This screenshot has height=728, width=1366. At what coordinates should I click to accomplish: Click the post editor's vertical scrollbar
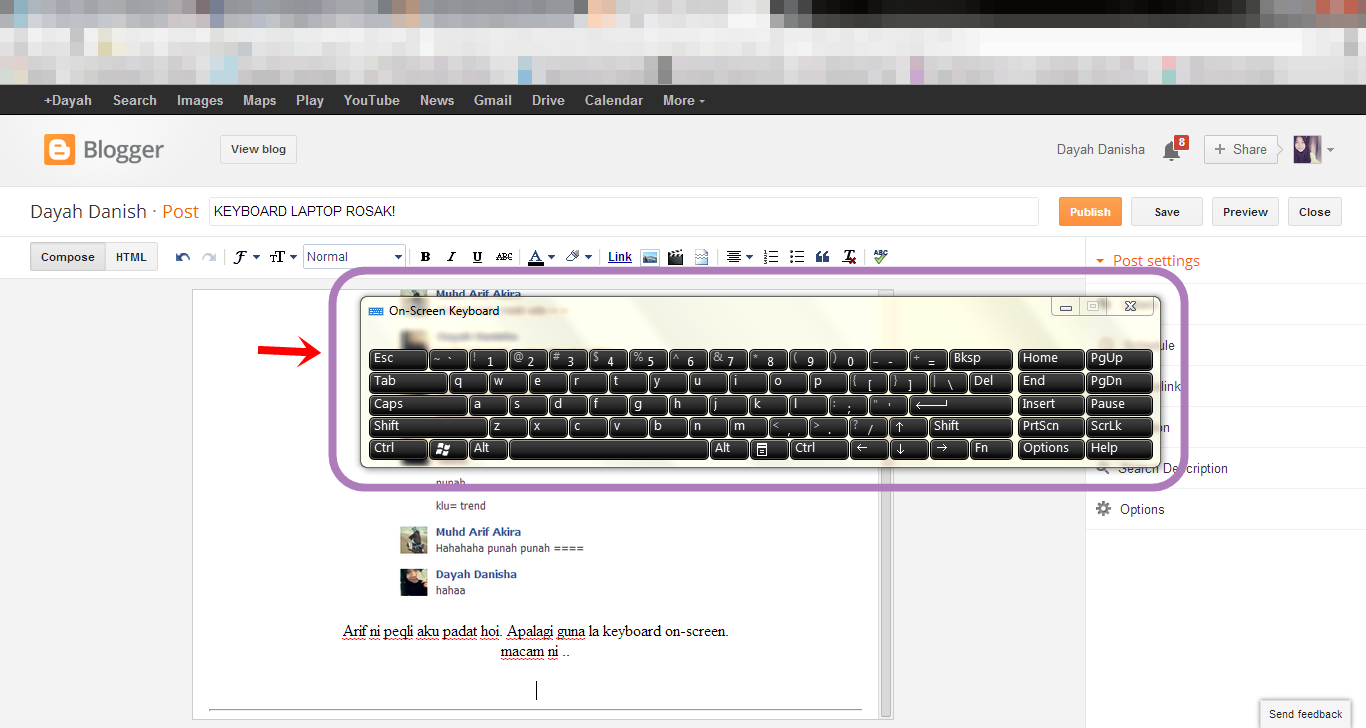click(885, 504)
